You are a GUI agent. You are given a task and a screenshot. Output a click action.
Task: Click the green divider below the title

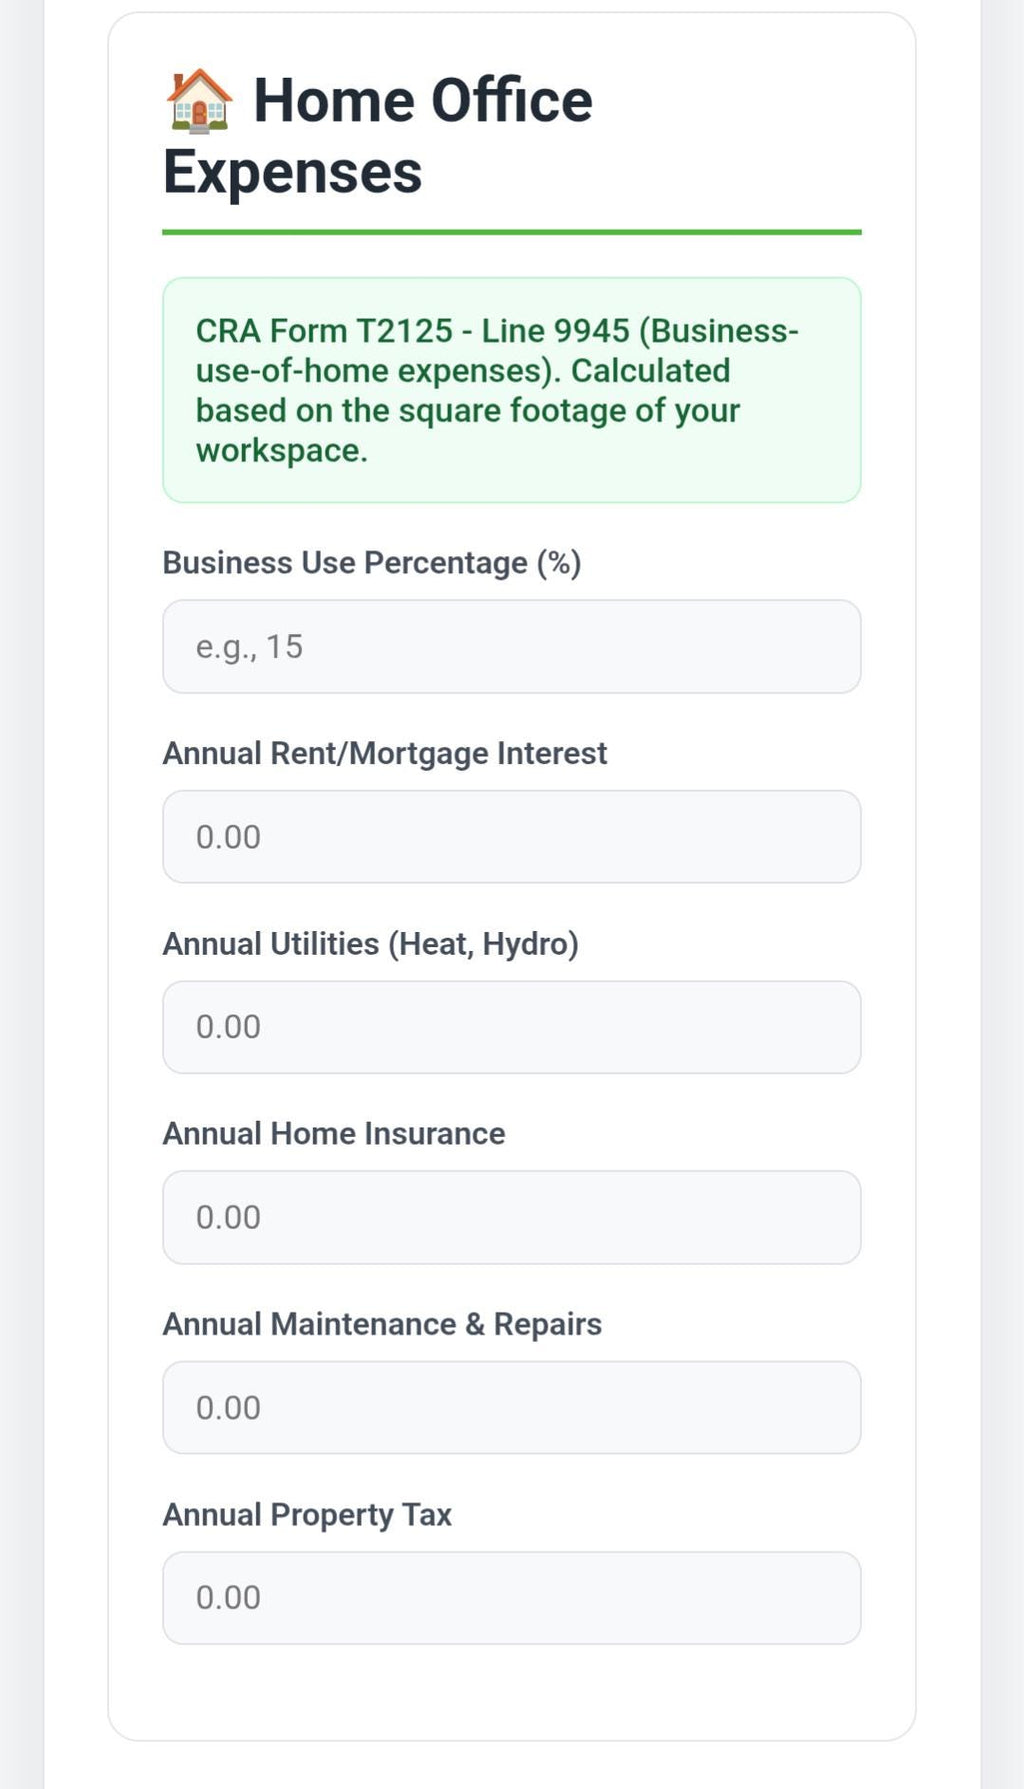point(512,232)
